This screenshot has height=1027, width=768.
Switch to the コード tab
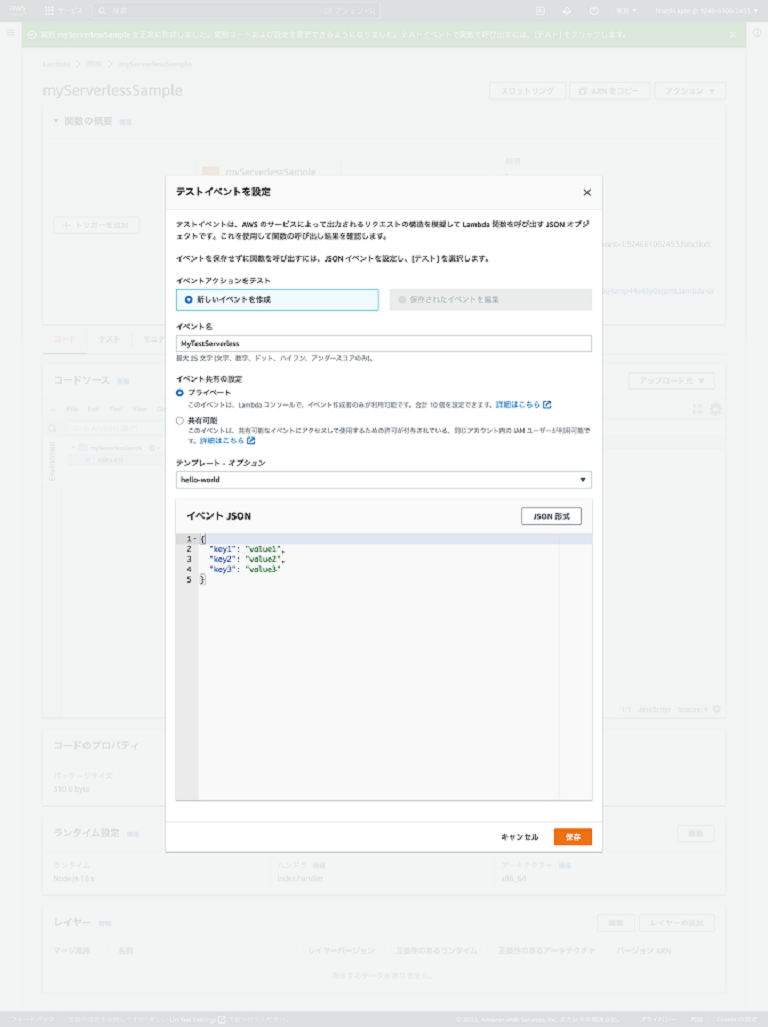[65, 339]
